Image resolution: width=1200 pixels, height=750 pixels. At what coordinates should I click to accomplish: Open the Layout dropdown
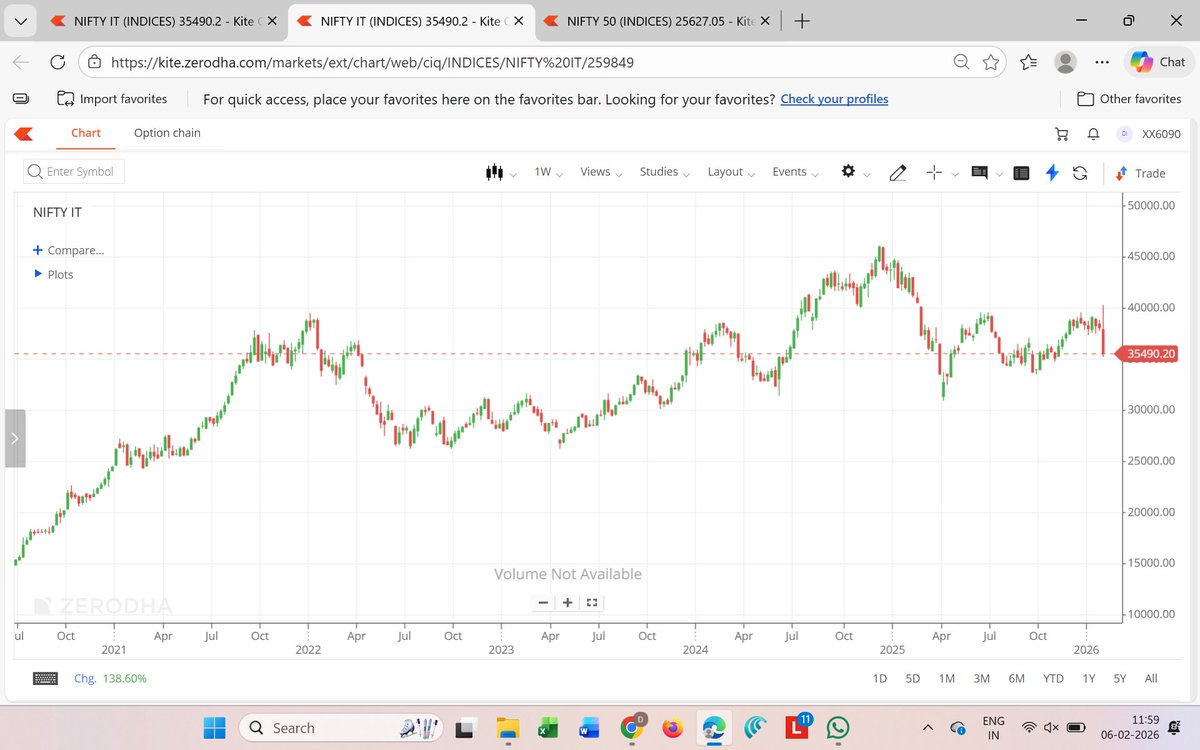coord(732,172)
